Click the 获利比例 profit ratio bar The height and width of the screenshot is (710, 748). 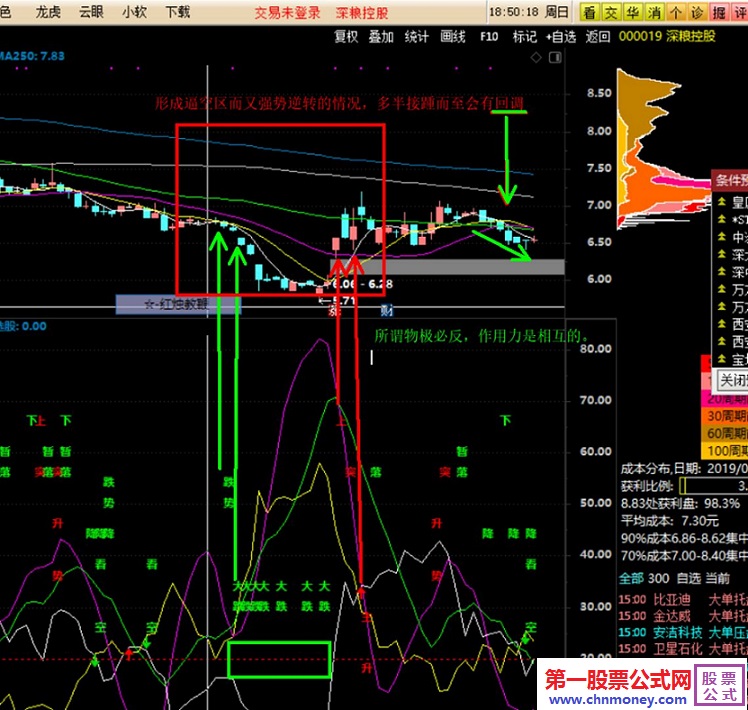[714, 486]
